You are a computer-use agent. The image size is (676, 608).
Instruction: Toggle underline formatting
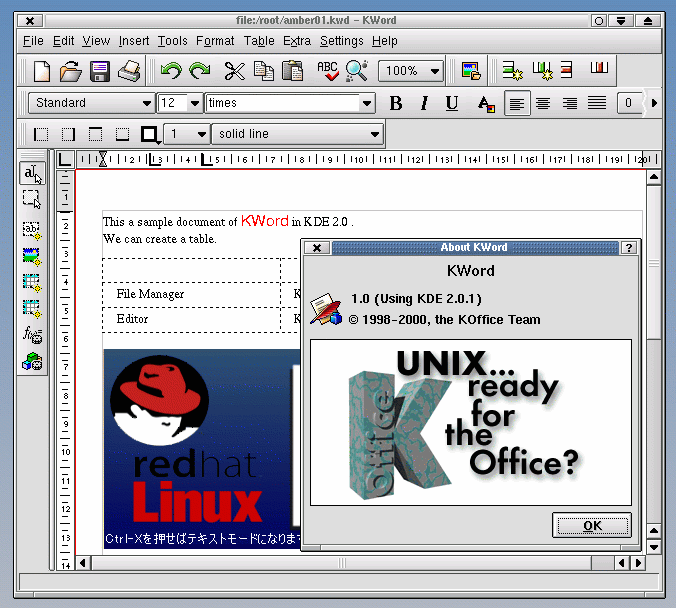point(452,103)
